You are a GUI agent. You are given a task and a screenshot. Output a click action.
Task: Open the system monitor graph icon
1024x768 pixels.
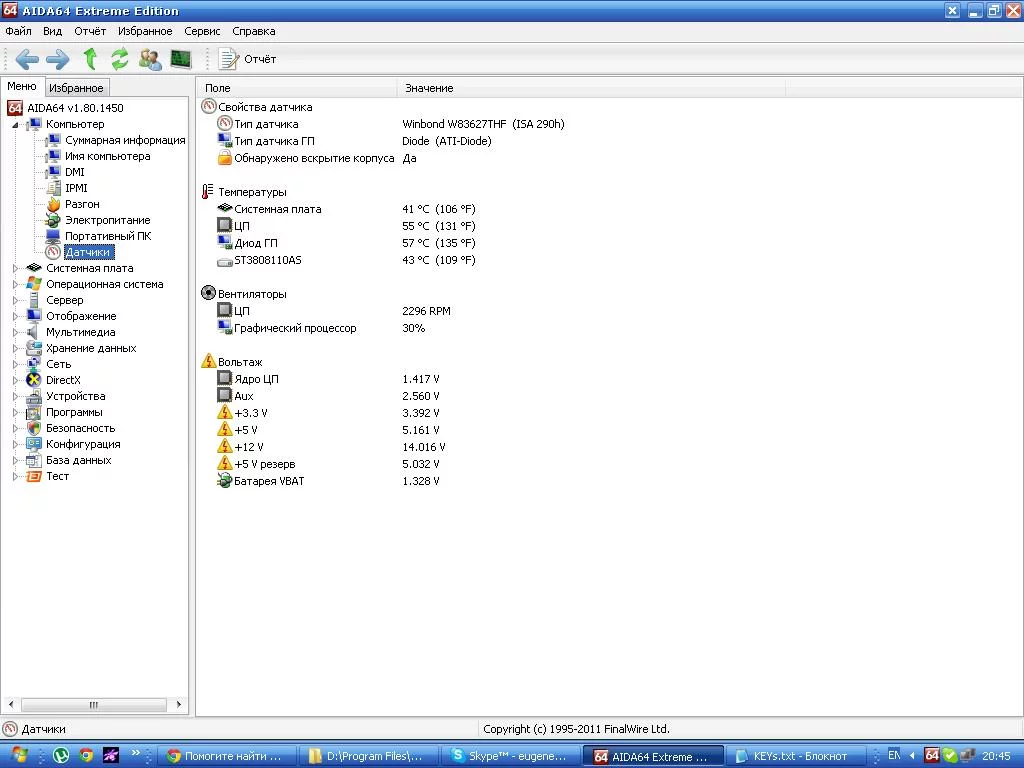[181, 59]
